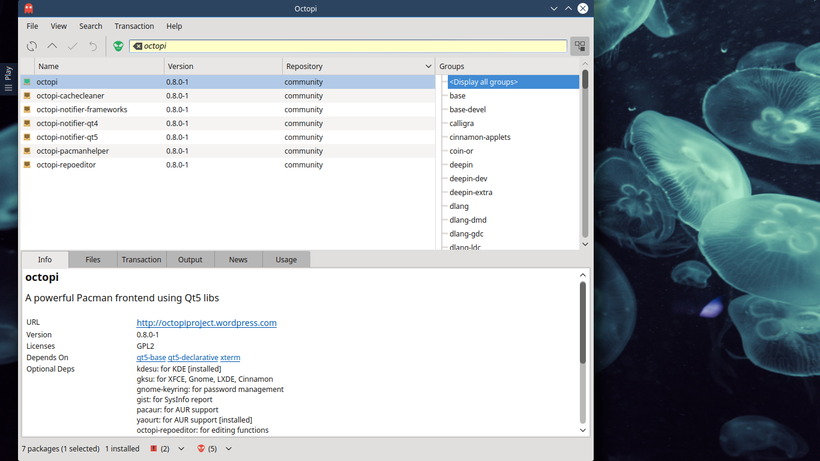820x461 pixels.
Task: Click package icon for octopi-notifier-qt5
Action: (27, 137)
